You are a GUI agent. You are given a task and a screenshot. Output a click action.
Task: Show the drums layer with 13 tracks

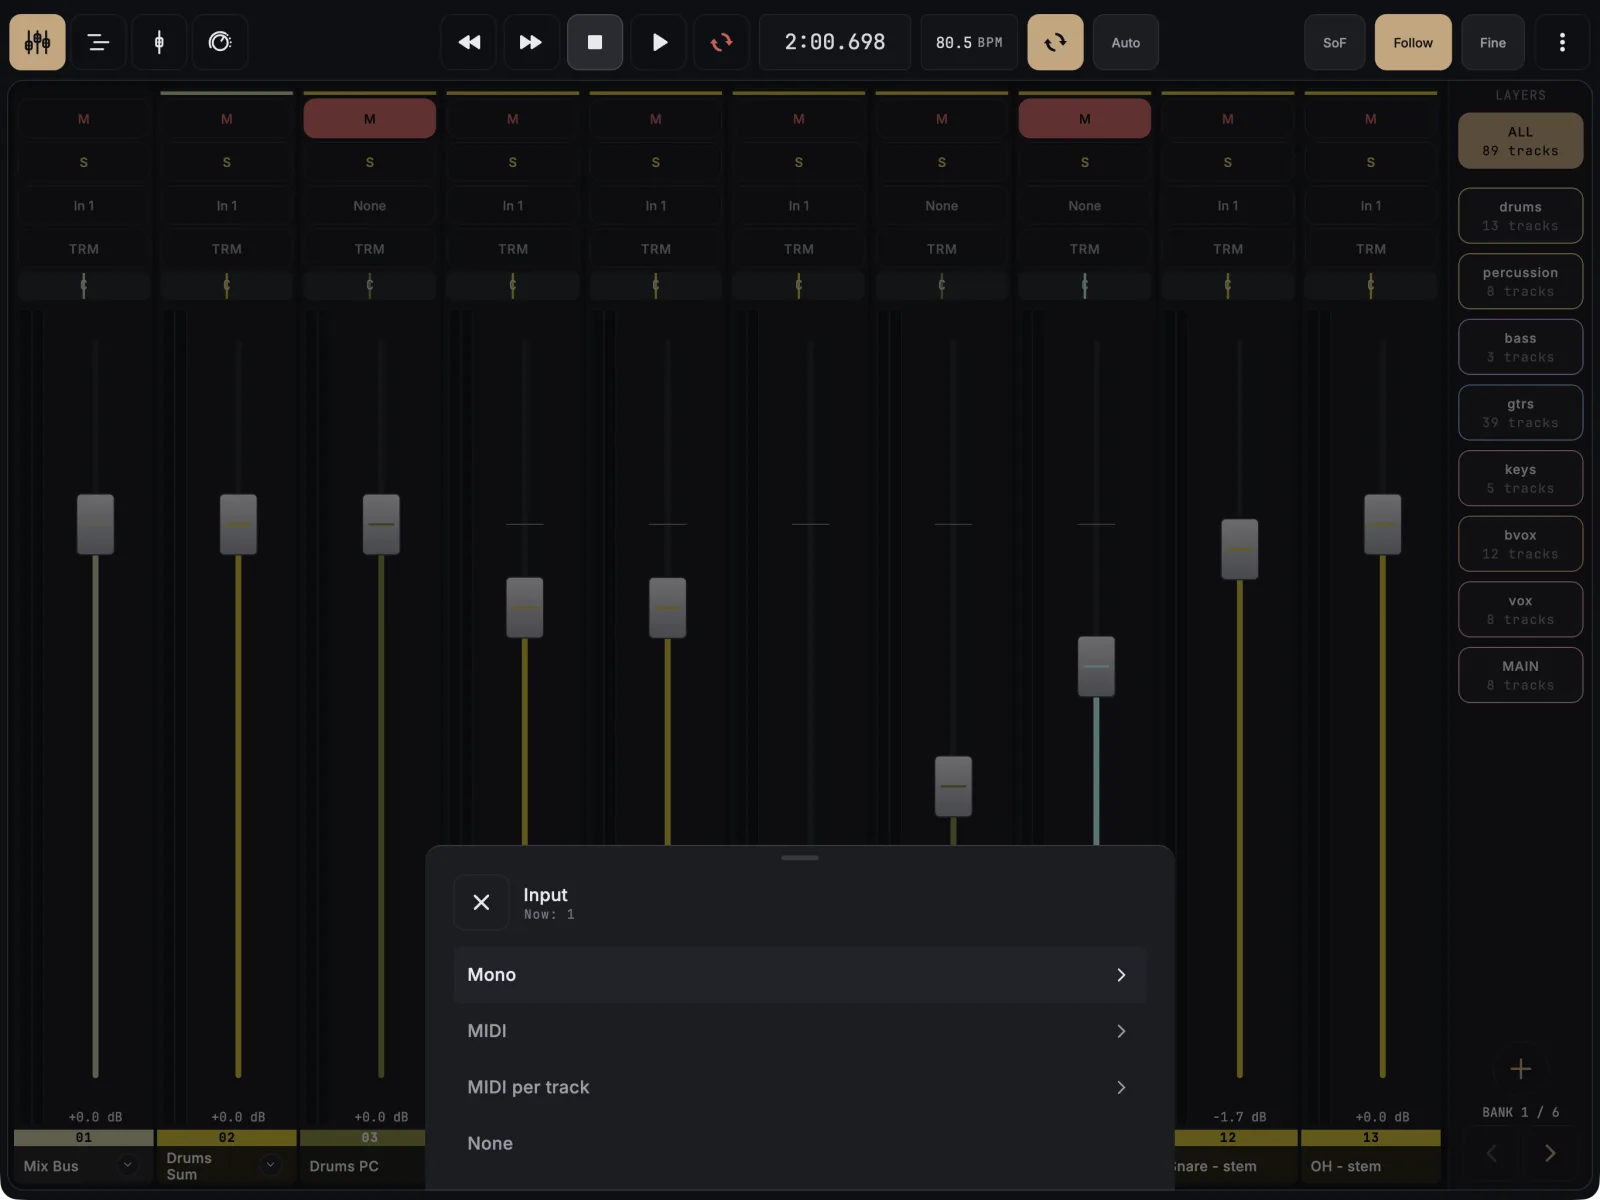[x=1520, y=216]
